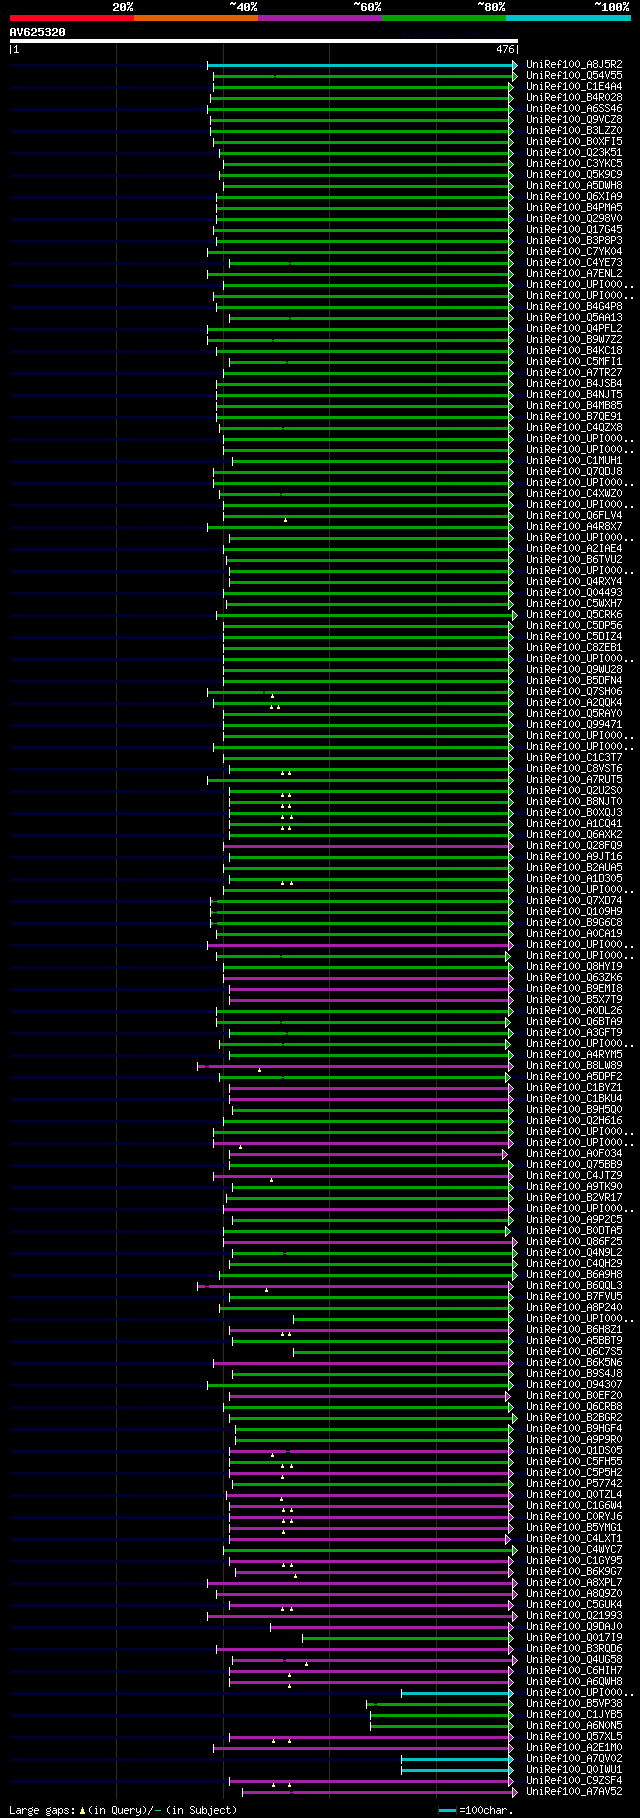Open hit UniRef100_Q9VCZ8
Image resolution: width=640 pixels, height=1818 pixels.
(x=574, y=119)
